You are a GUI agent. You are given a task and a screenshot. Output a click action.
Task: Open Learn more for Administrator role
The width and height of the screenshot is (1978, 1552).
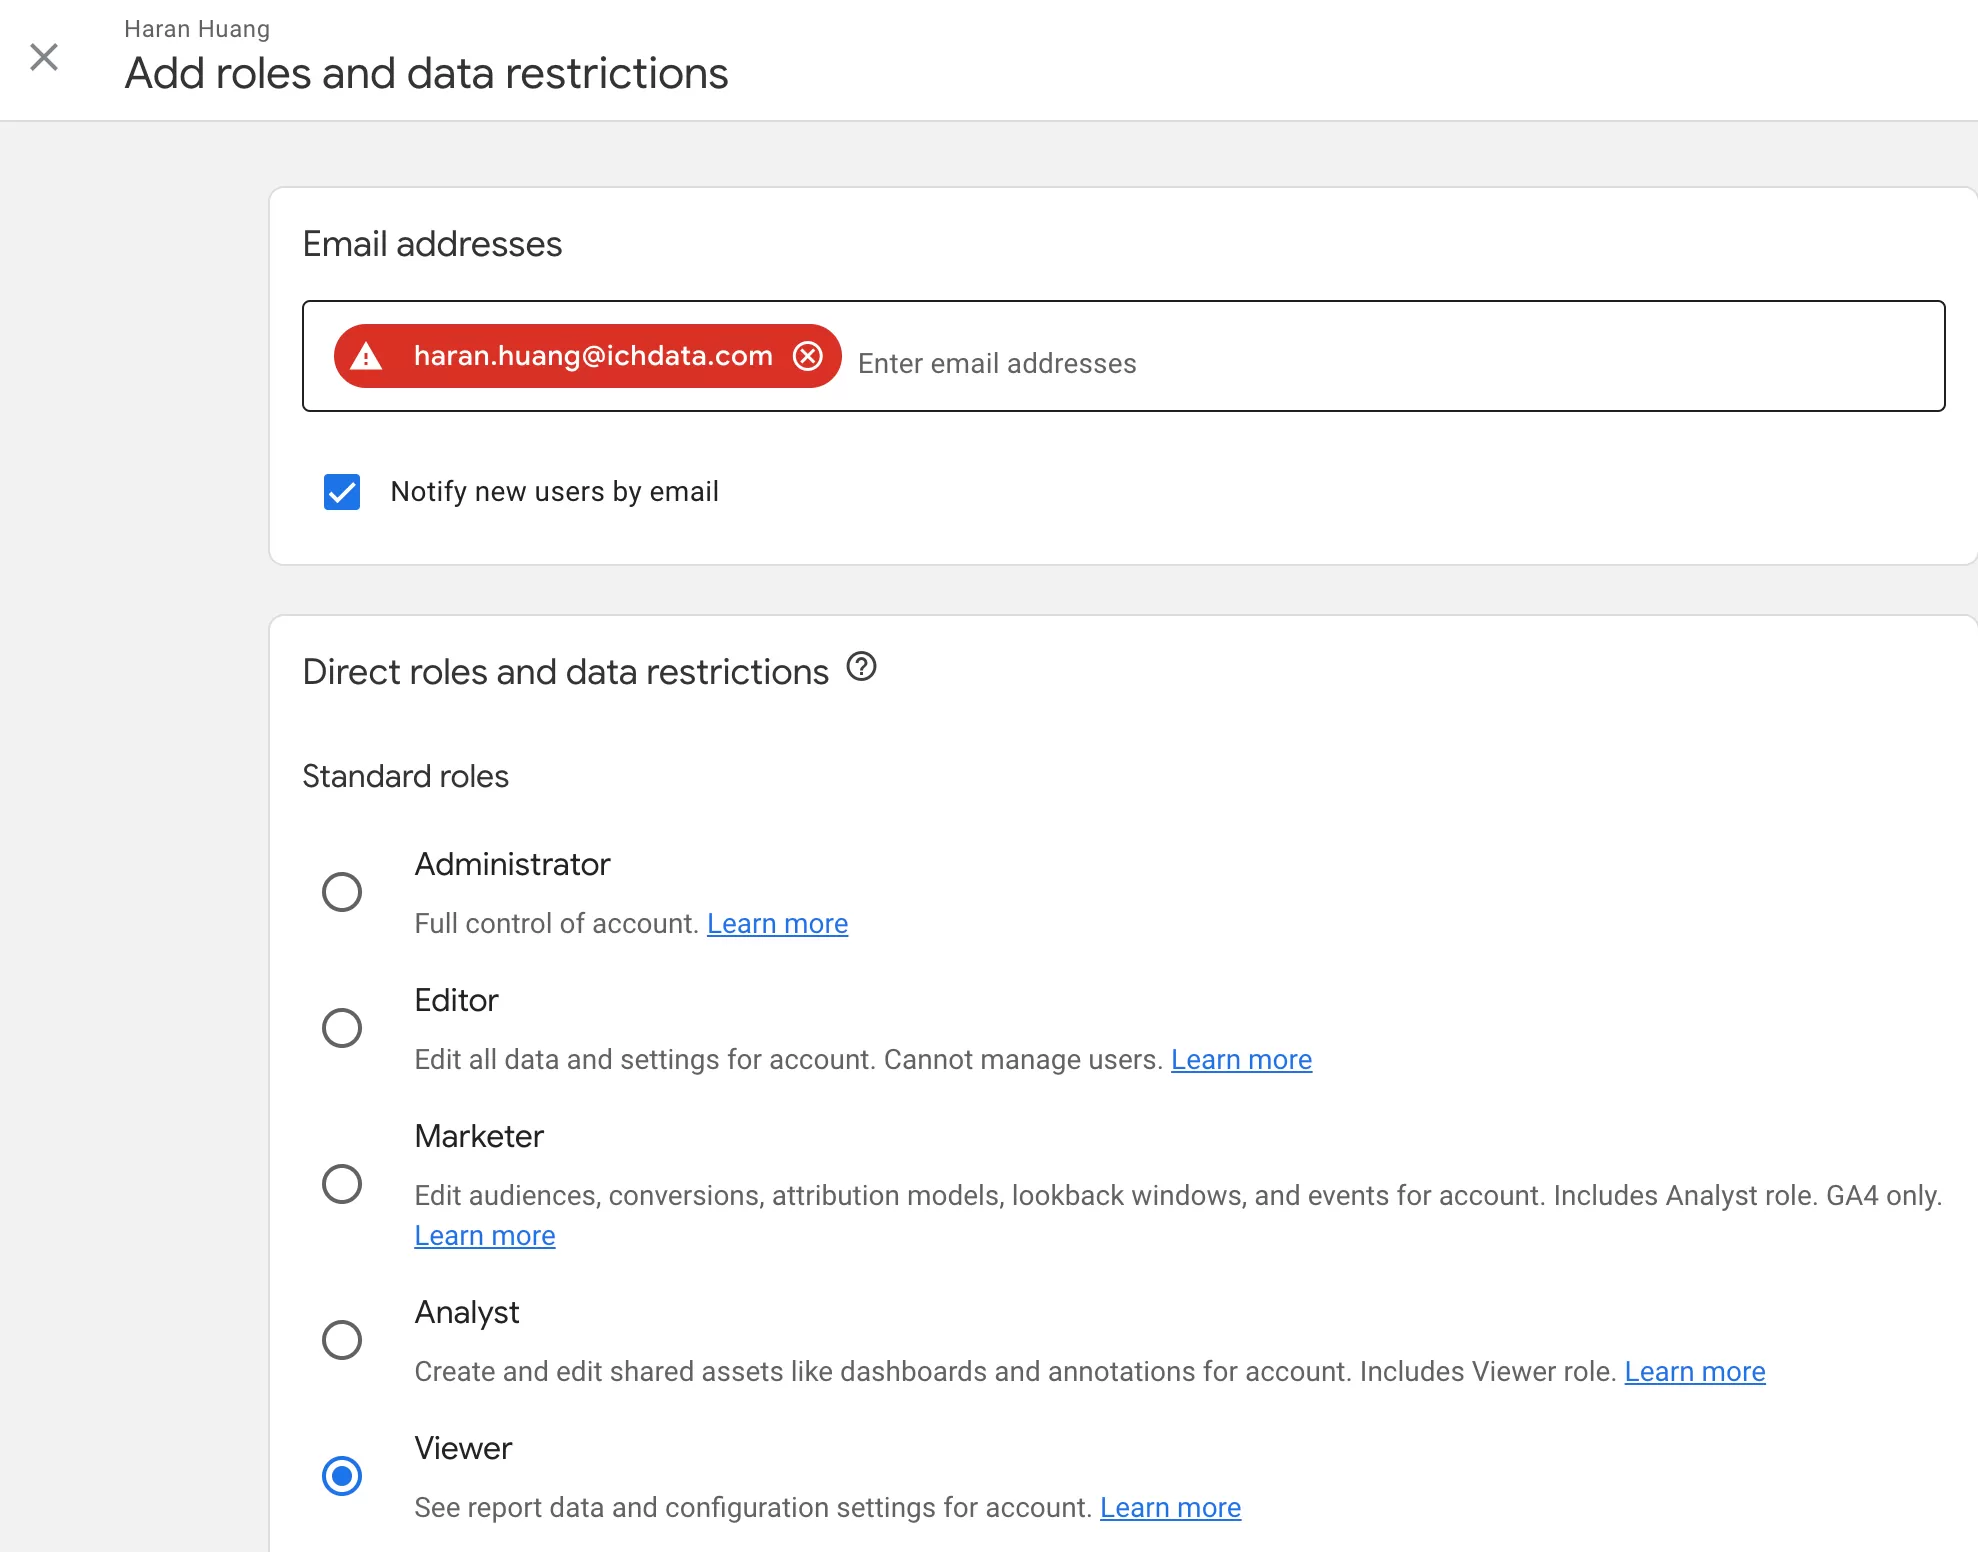click(x=777, y=923)
